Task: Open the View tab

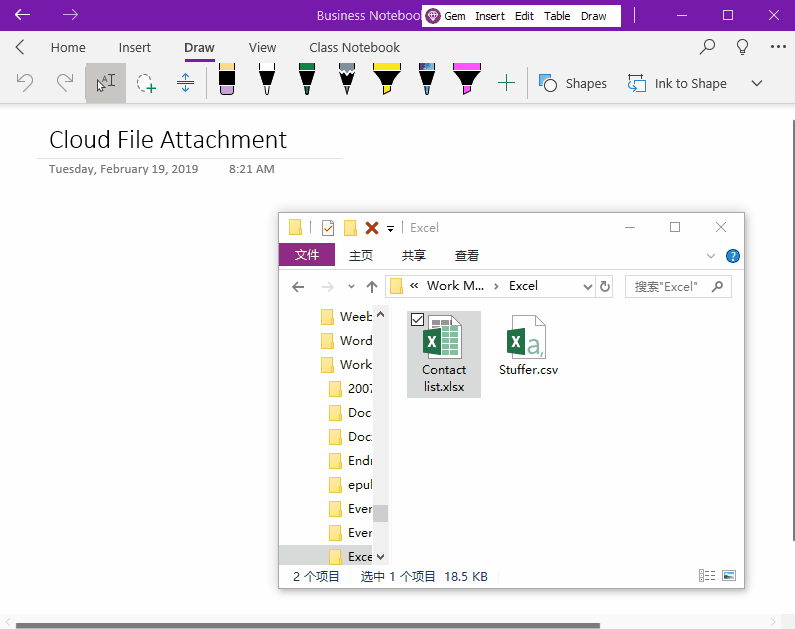Action: [x=262, y=48]
